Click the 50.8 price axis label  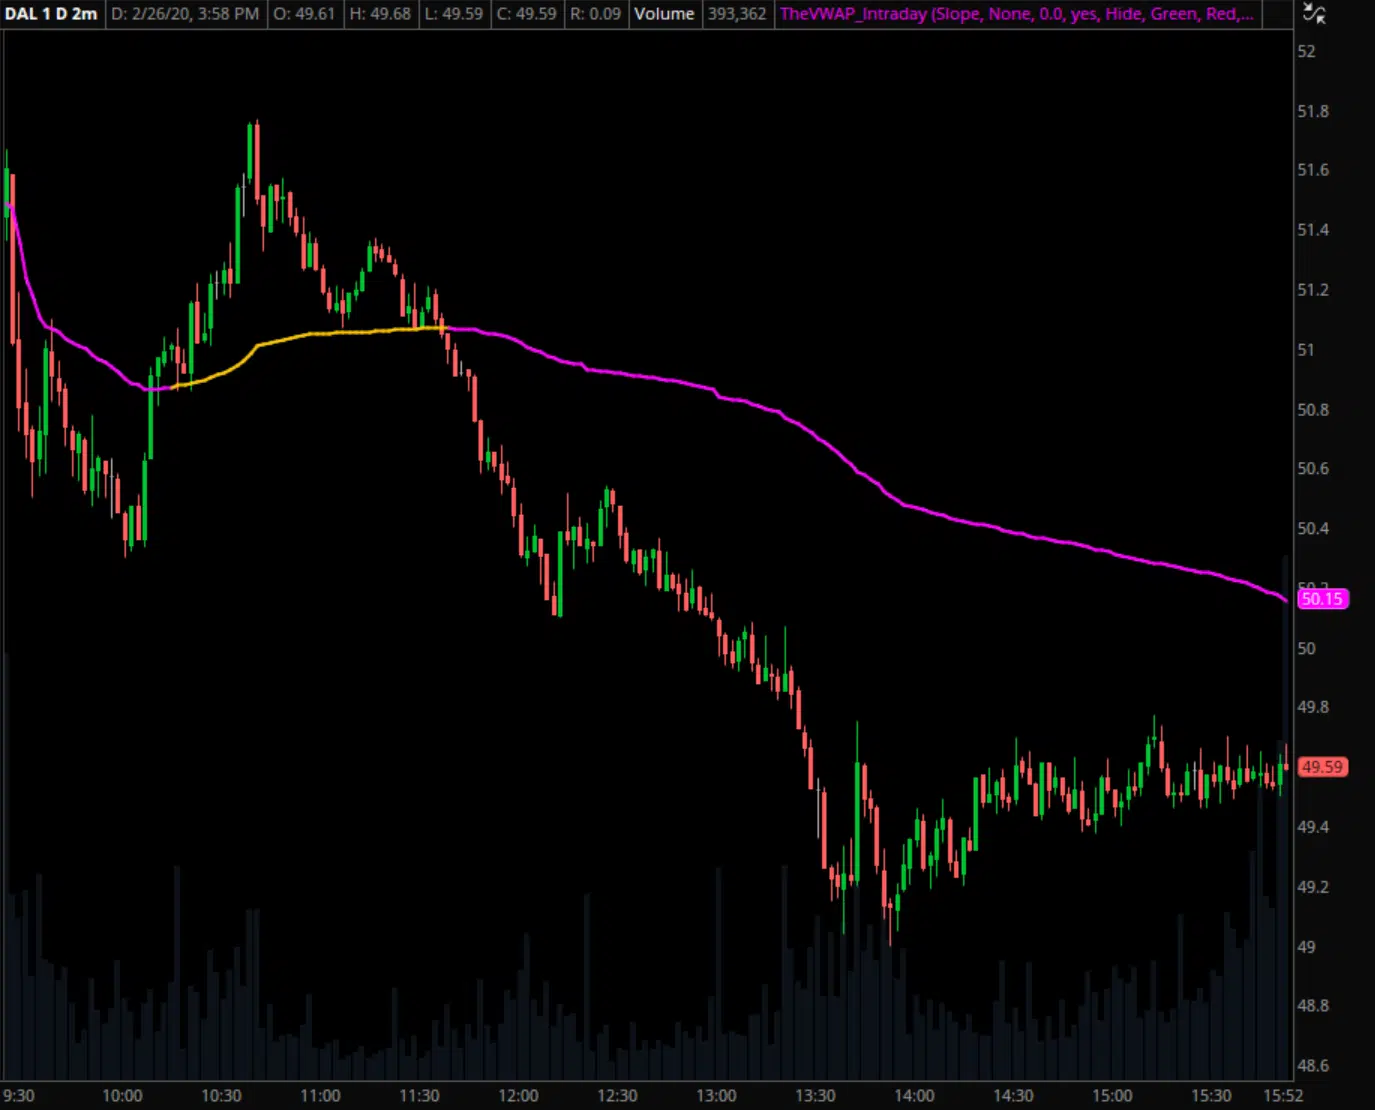coord(1313,410)
